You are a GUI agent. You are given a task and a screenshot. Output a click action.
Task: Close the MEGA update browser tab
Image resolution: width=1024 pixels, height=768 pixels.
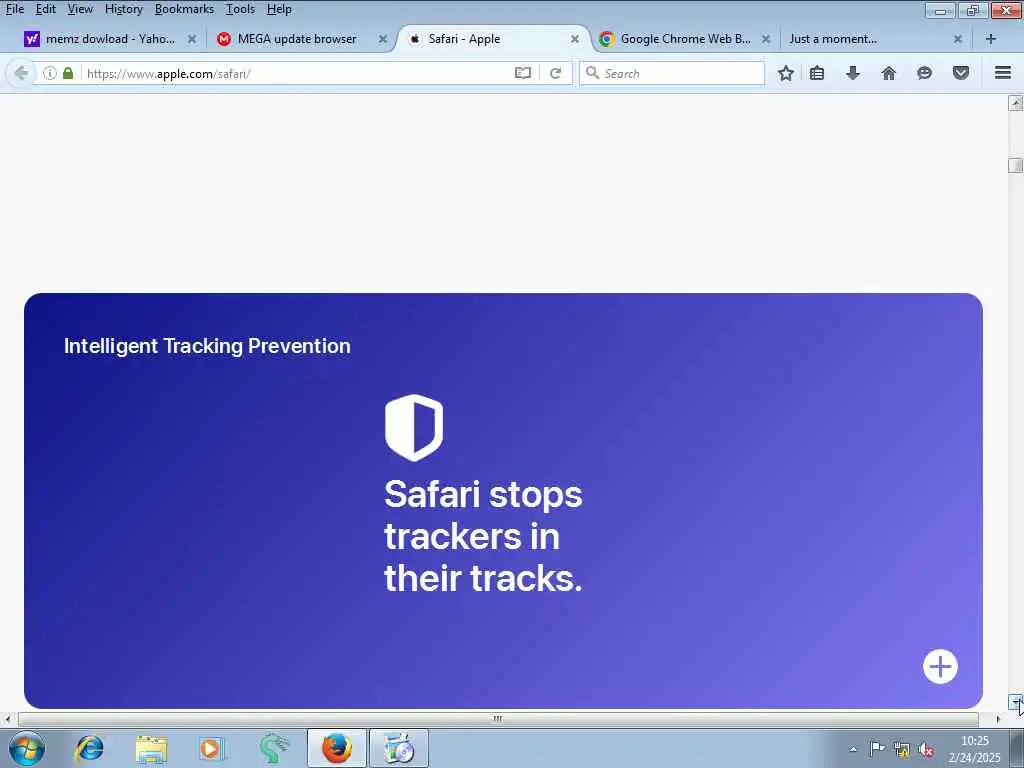383,39
